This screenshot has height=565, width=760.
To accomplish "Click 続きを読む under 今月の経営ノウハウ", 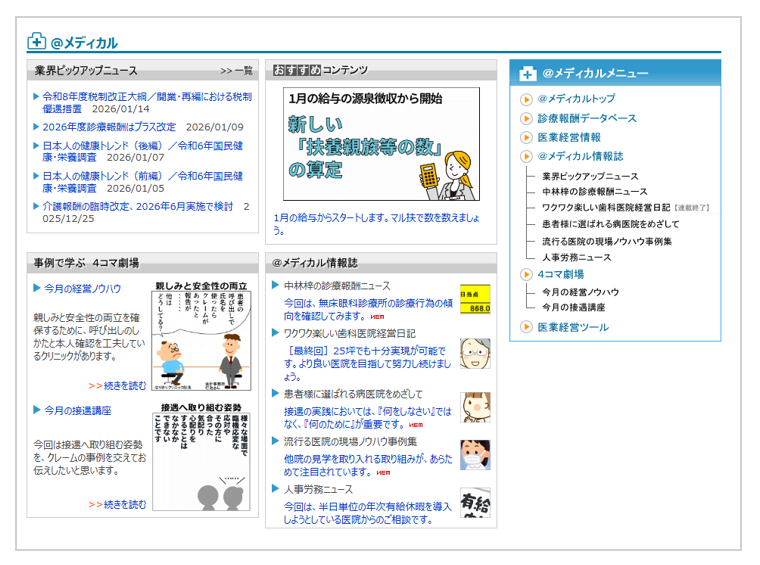I will (x=117, y=385).
